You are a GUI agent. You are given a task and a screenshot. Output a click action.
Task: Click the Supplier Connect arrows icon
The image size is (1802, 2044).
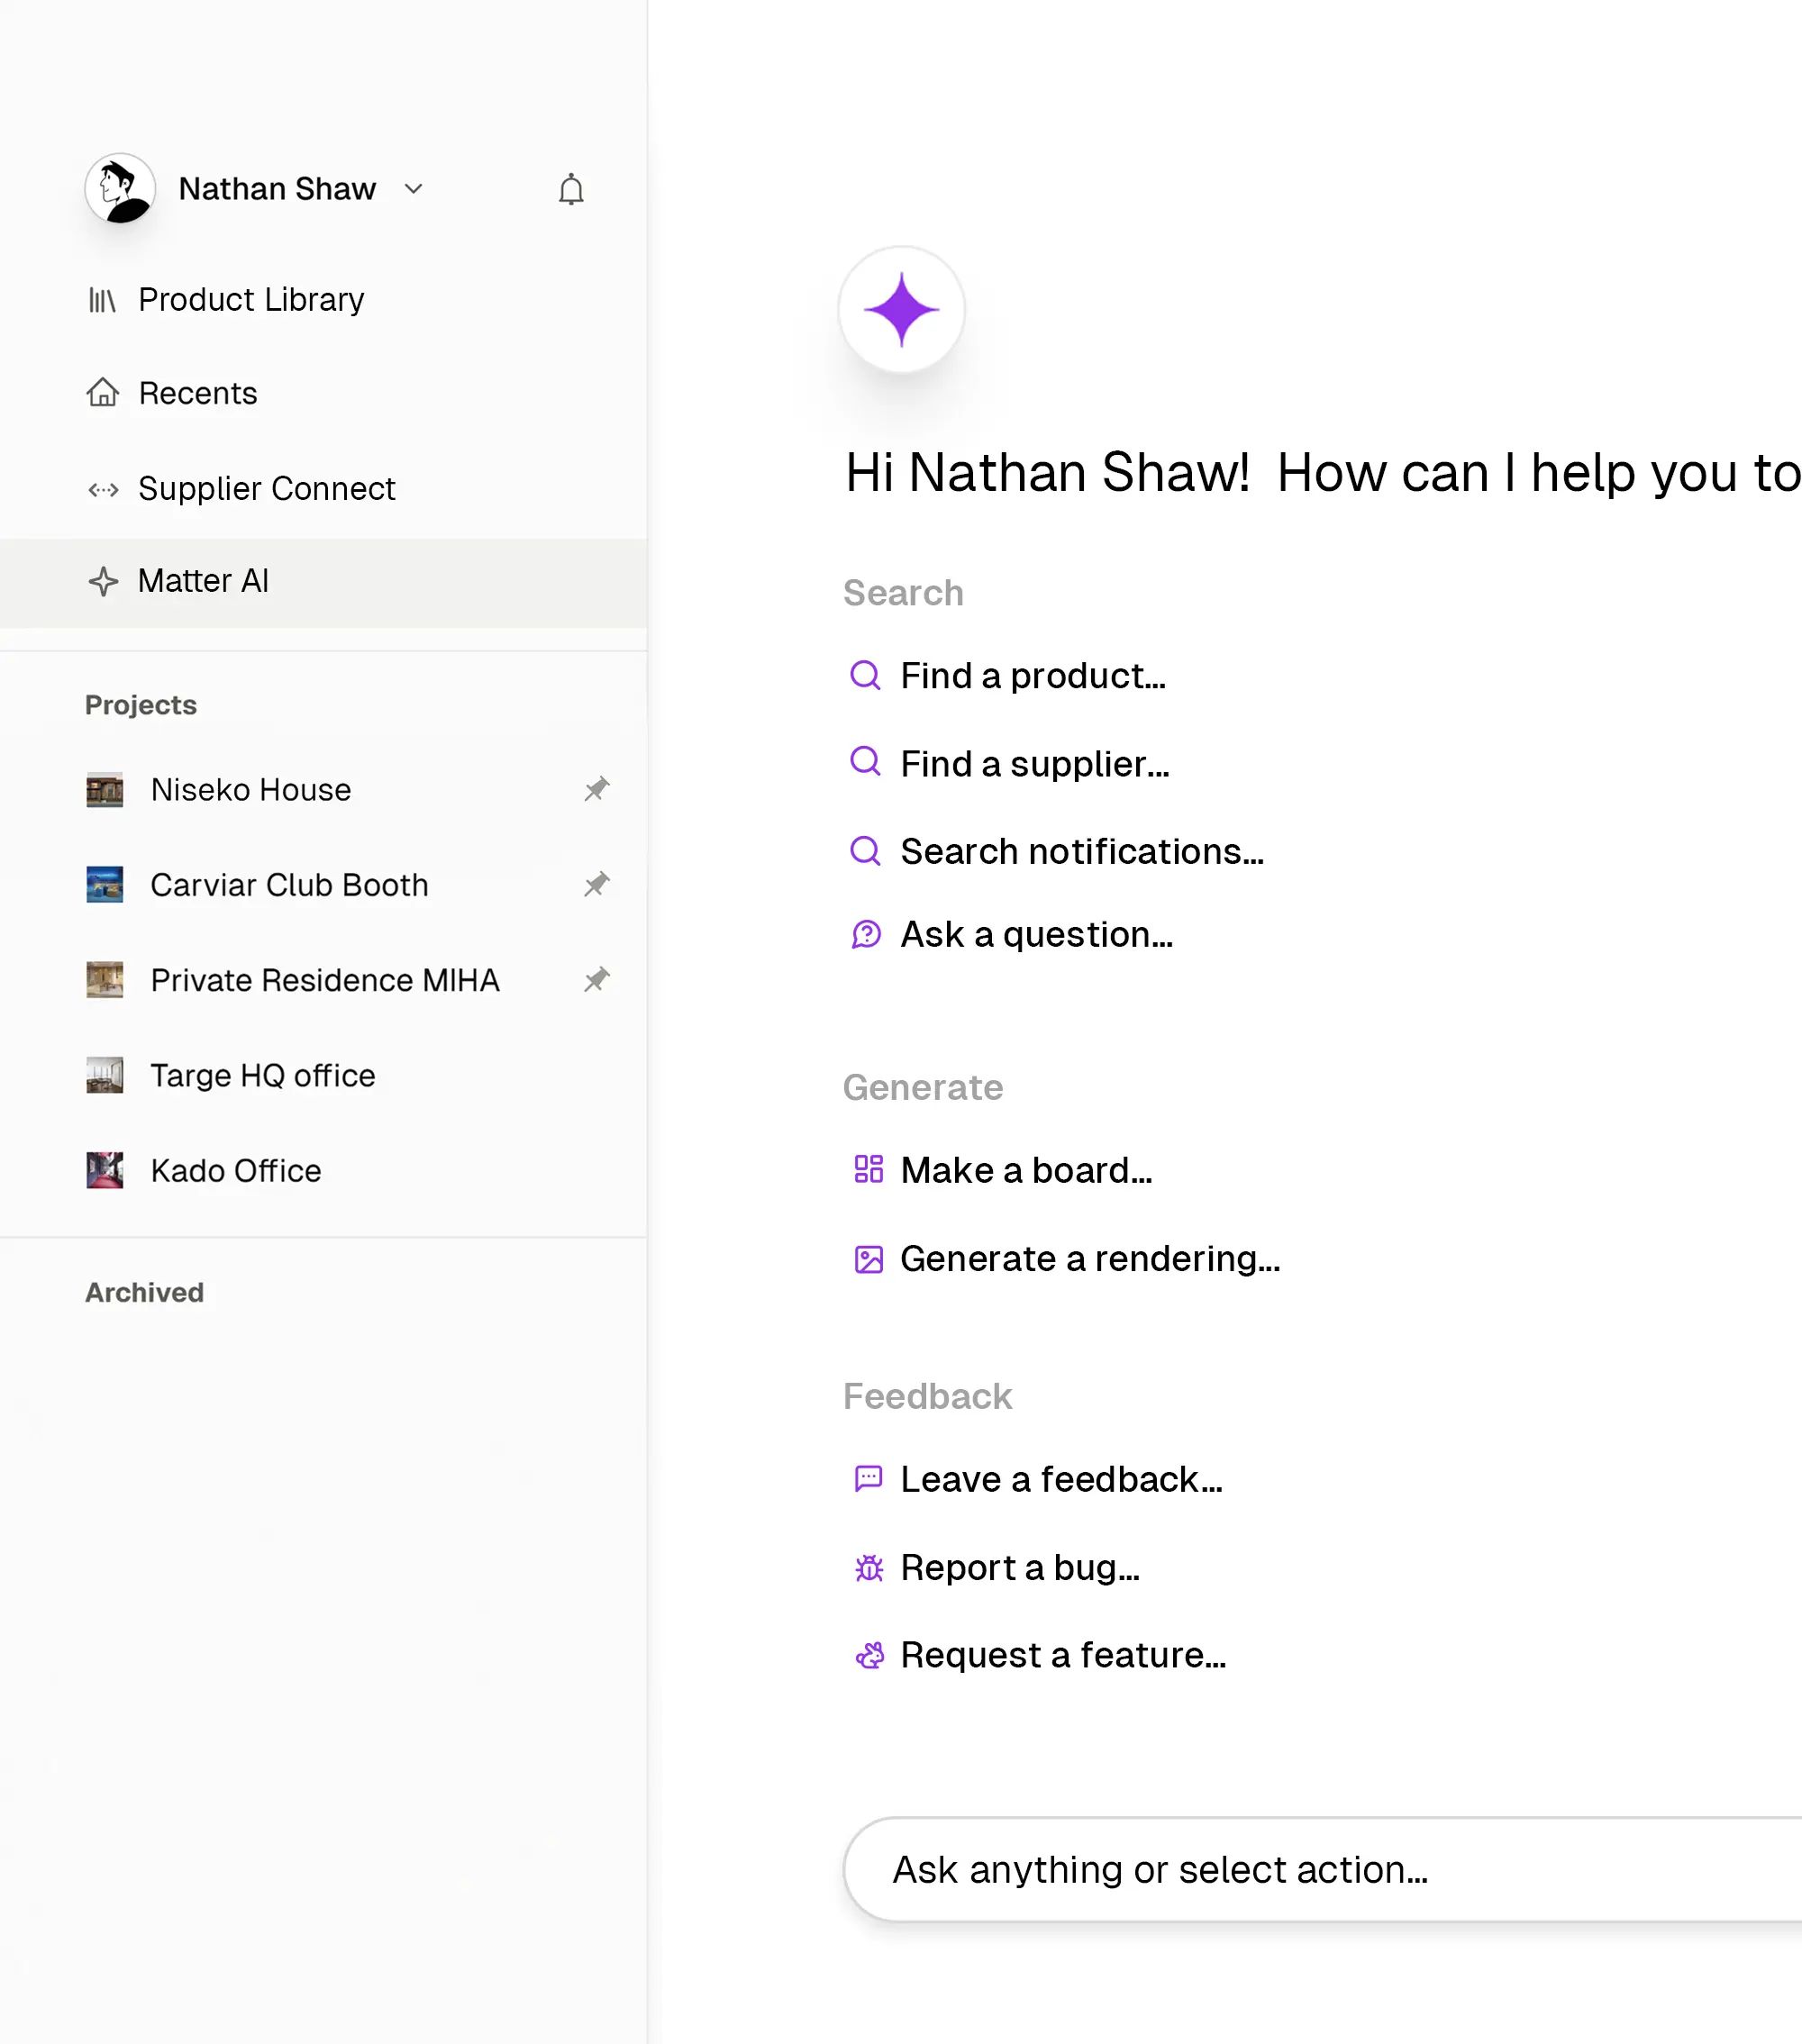point(102,489)
